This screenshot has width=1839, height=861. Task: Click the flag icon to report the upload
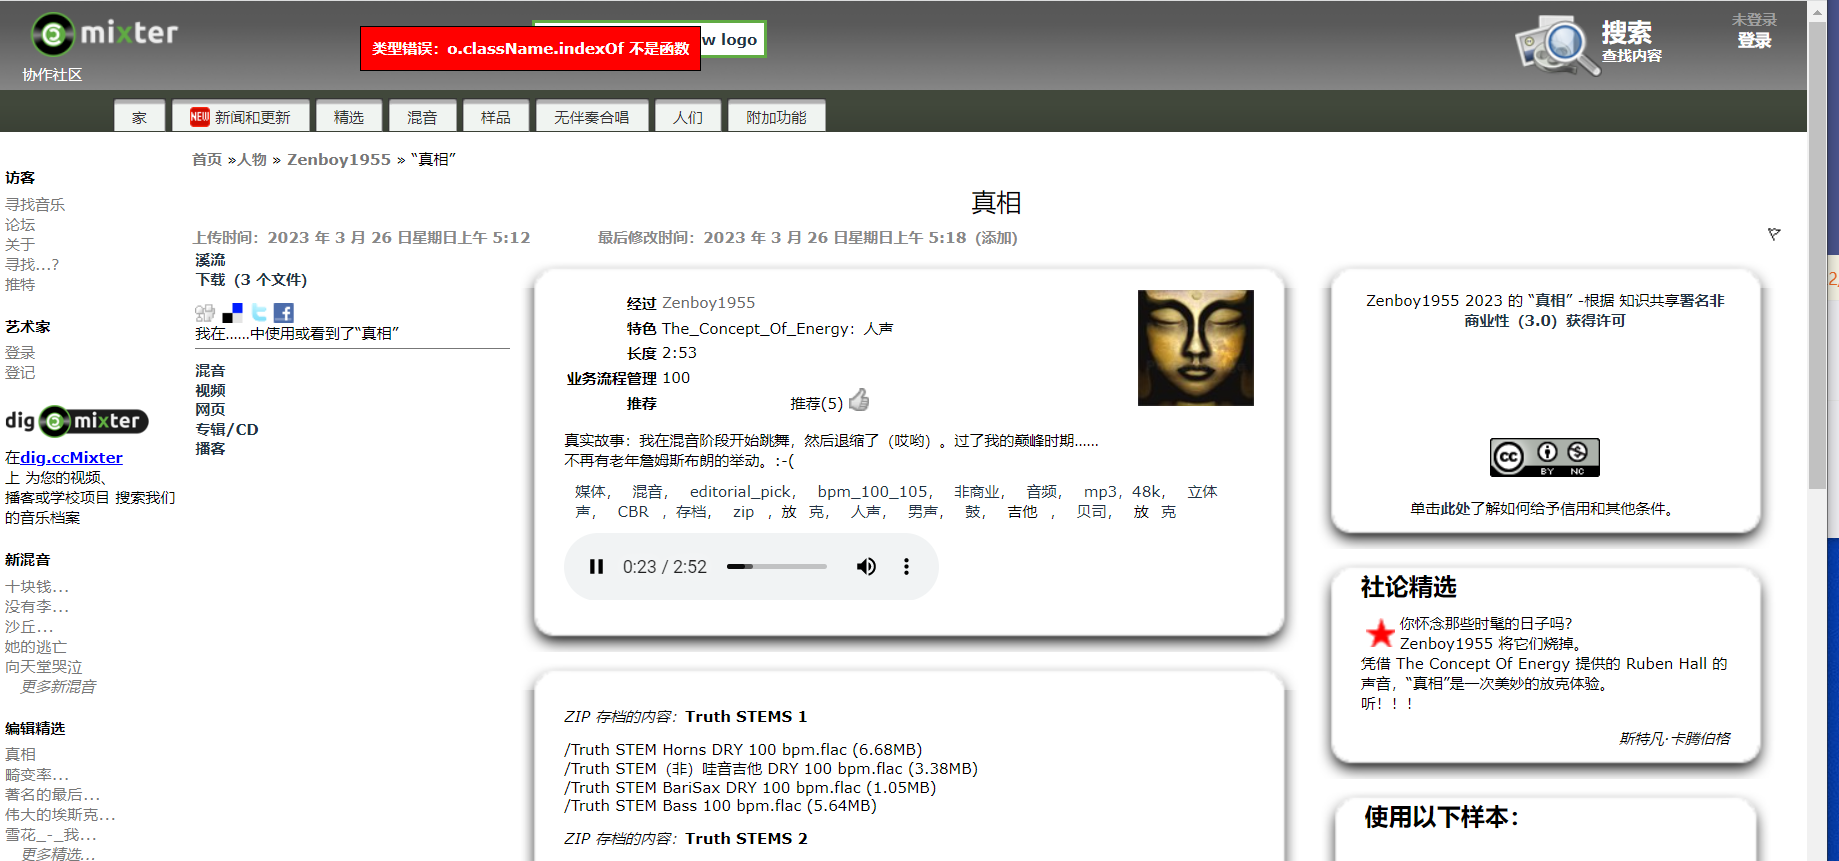[x=1773, y=234]
